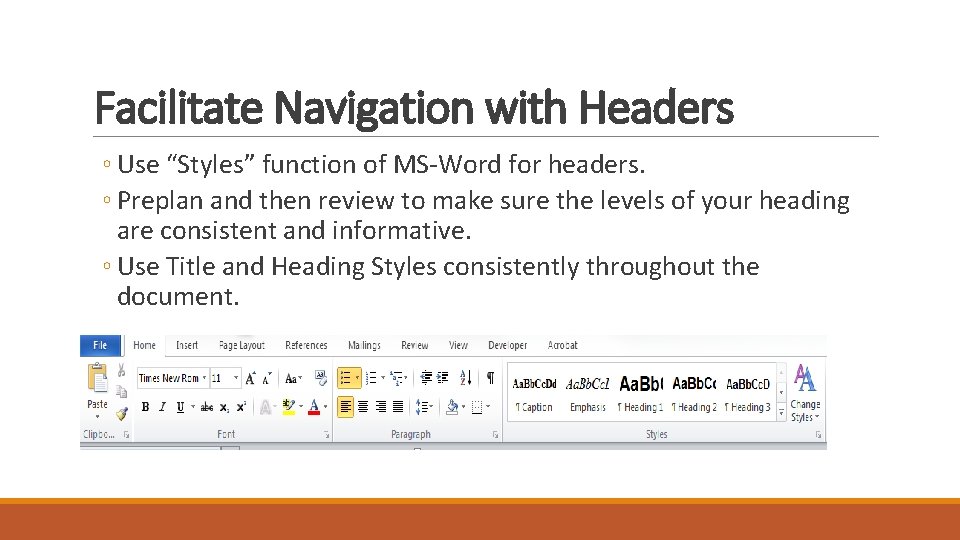
Task: Switch to the Review tab
Action: click(x=414, y=345)
